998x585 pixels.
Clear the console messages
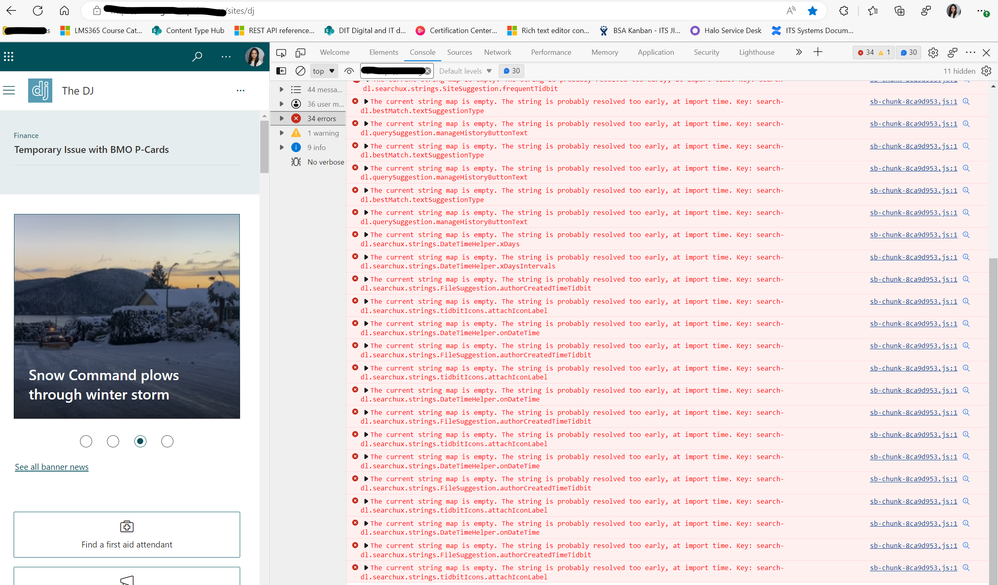(x=299, y=71)
